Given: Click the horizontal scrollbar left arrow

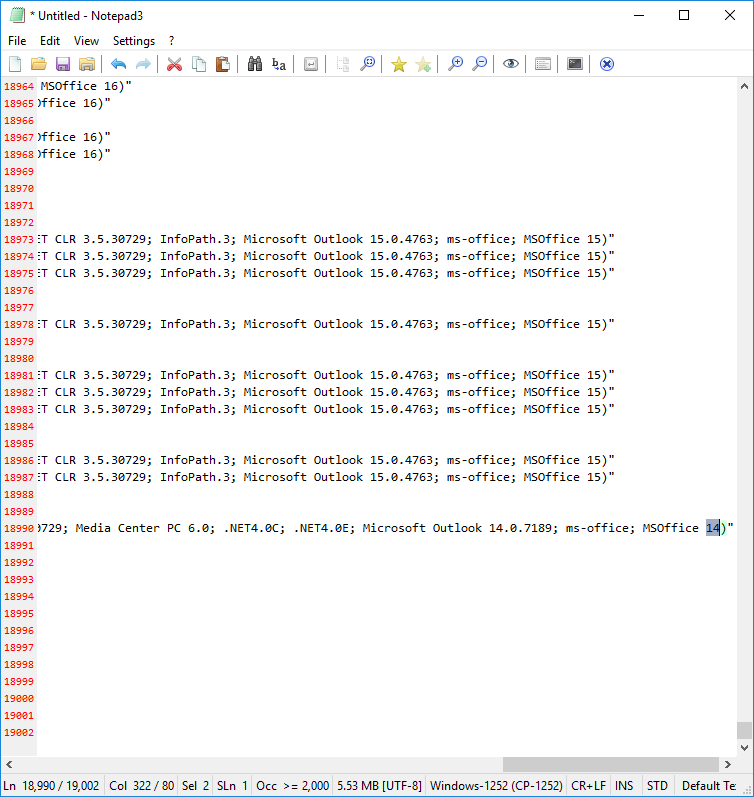Looking at the screenshot, I should [x=9, y=764].
